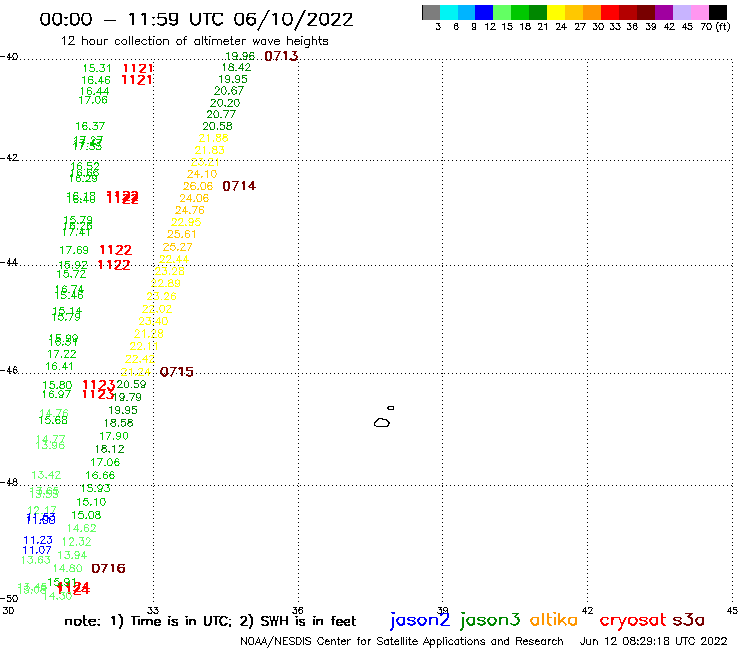This screenshot has height=650, width=740.
Task: Click the '0715' time stamp
Action: point(177,372)
